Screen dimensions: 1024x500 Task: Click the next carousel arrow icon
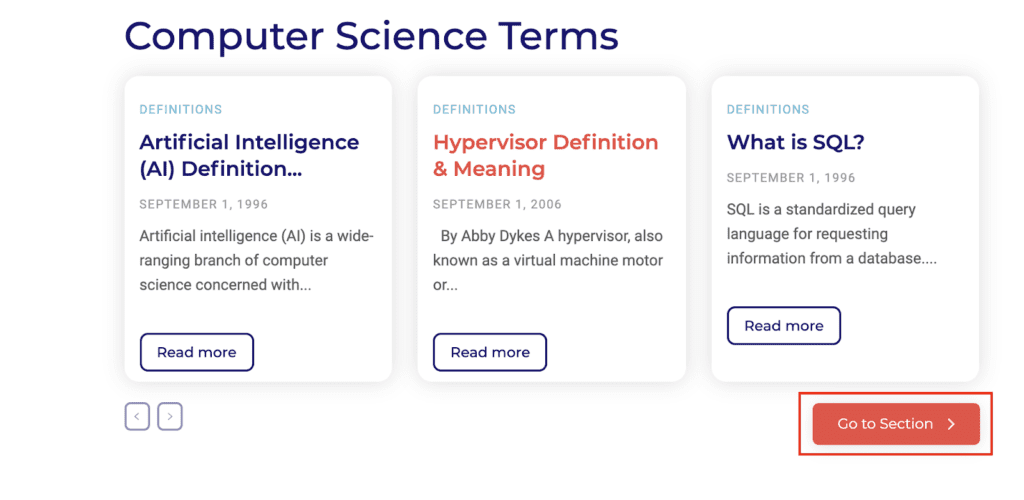pos(170,416)
